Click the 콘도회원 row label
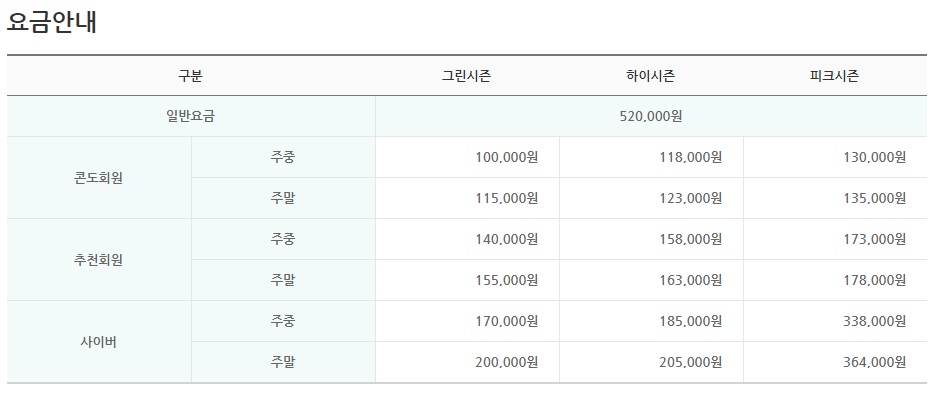Viewport: 951px width, 396px height. (x=98, y=178)
